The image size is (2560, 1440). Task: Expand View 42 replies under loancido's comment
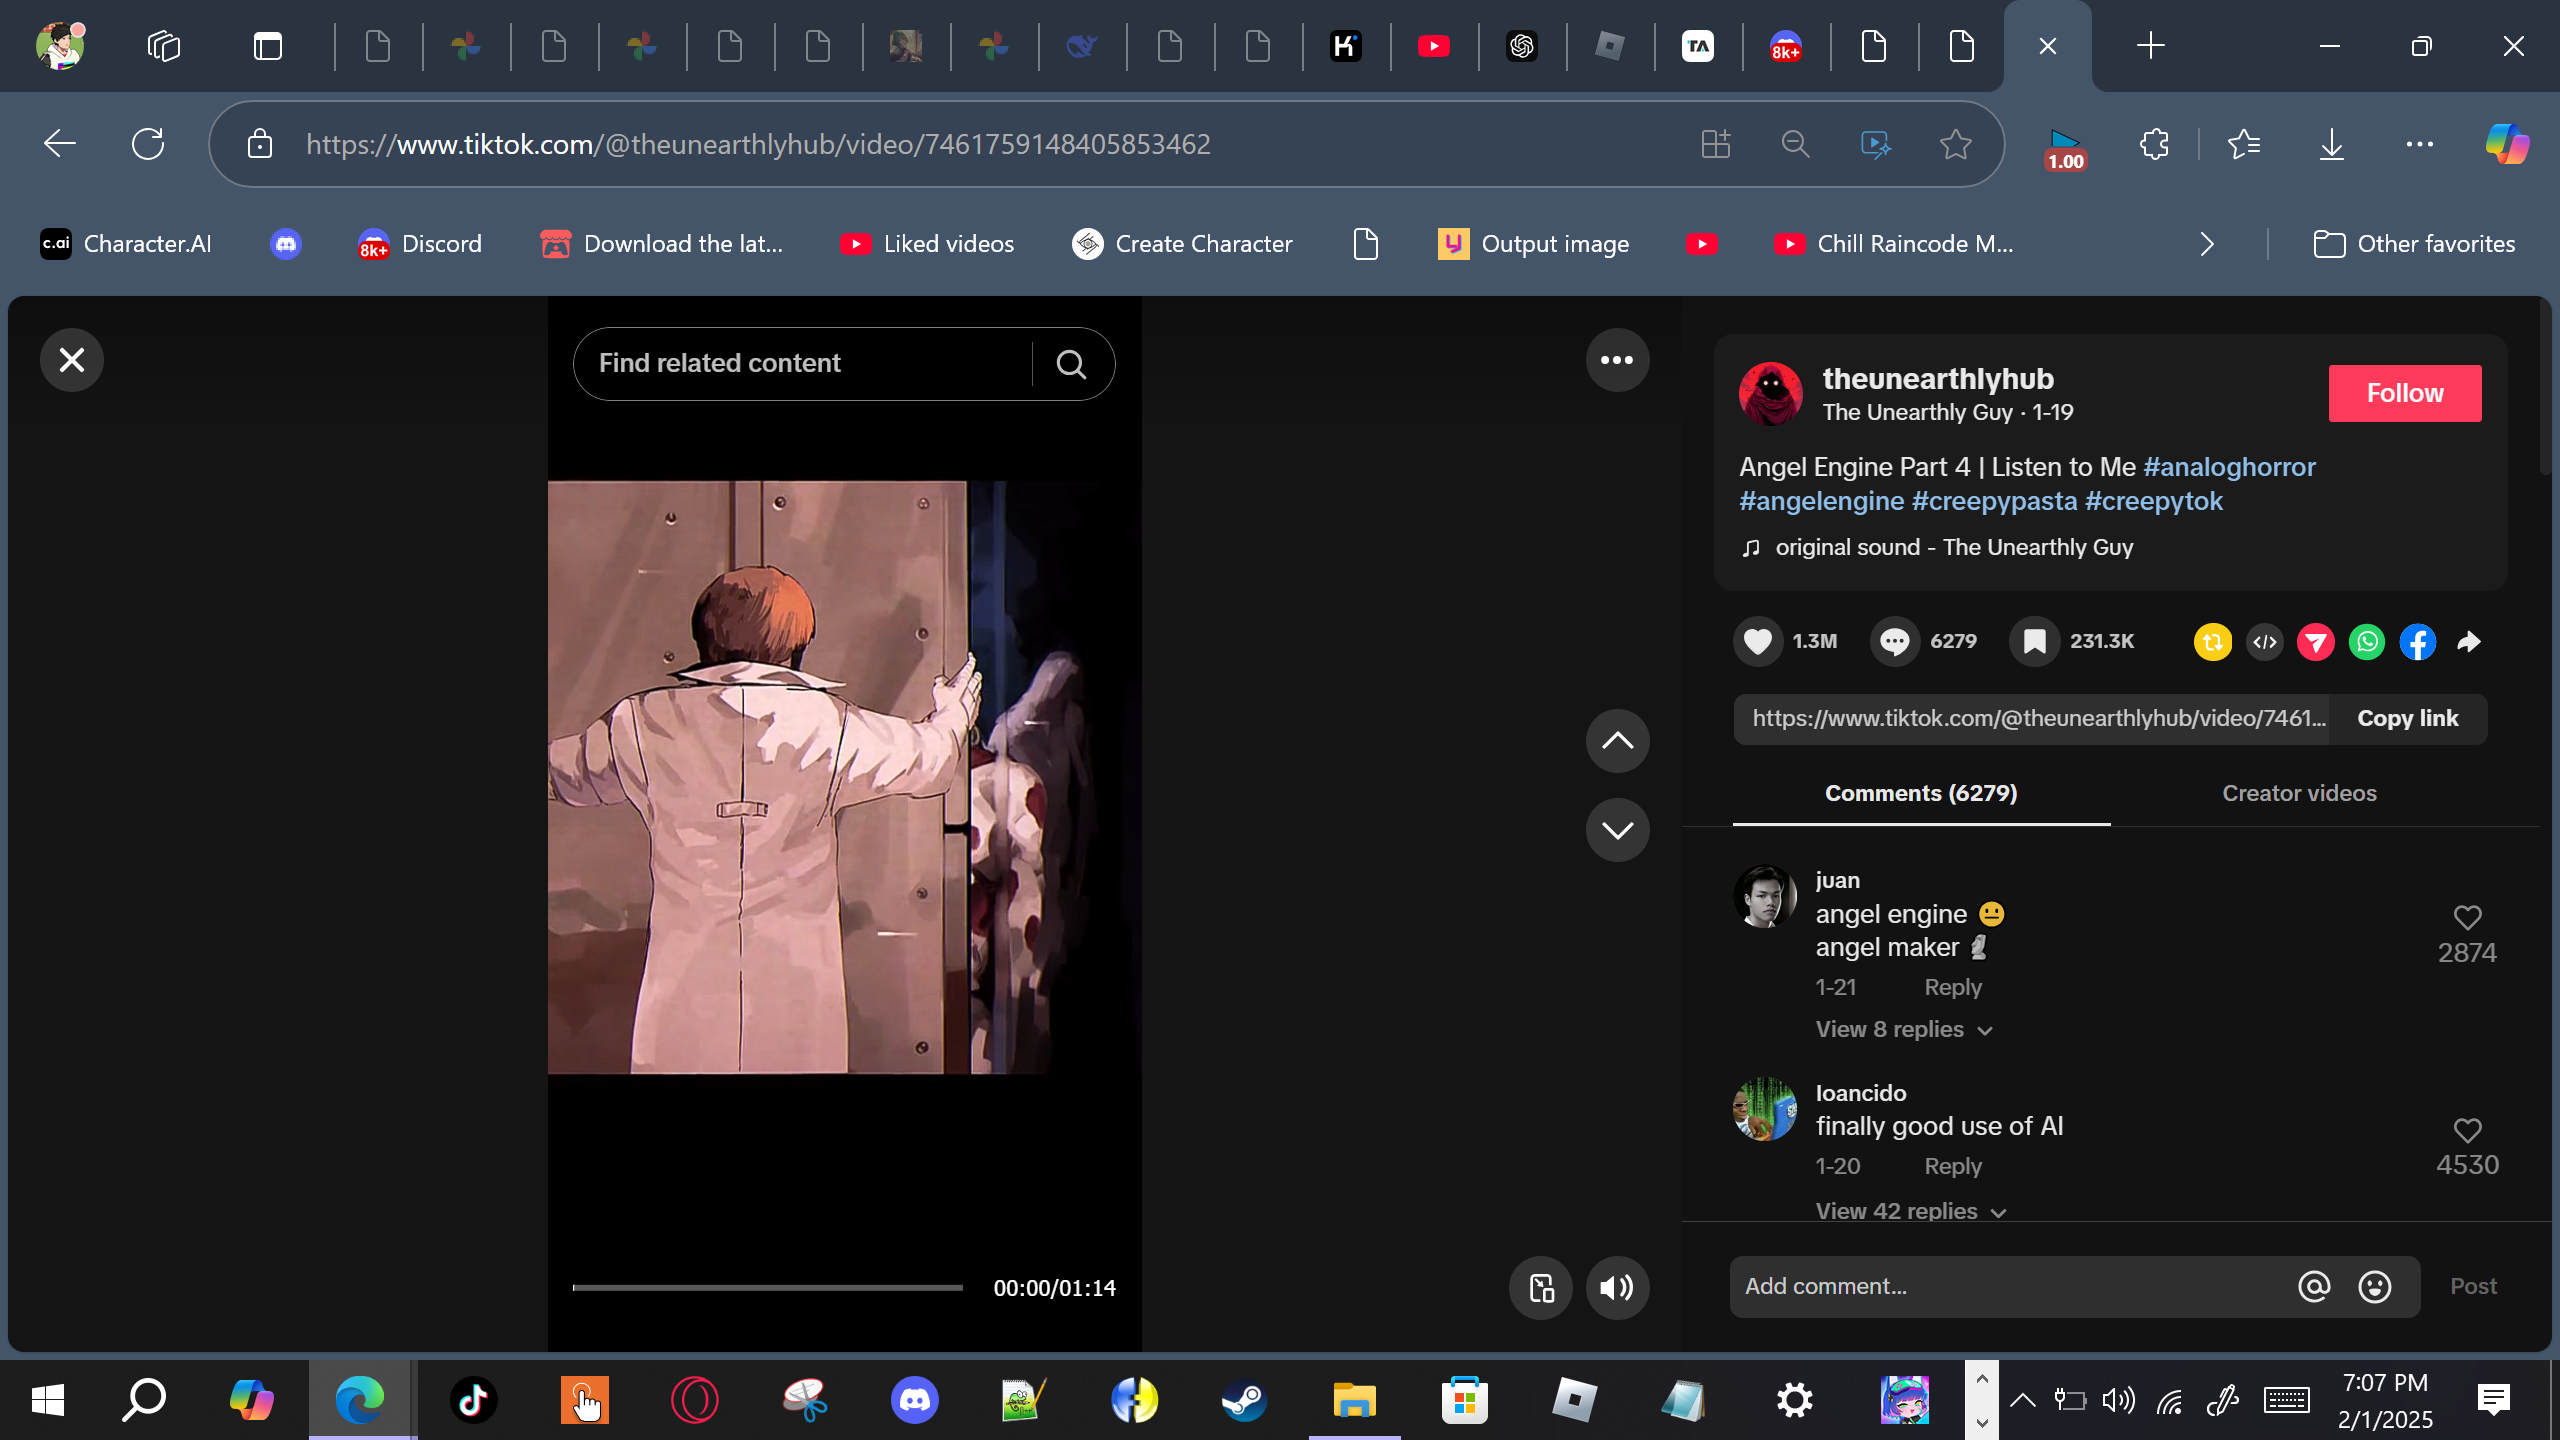point(1910,1211)
